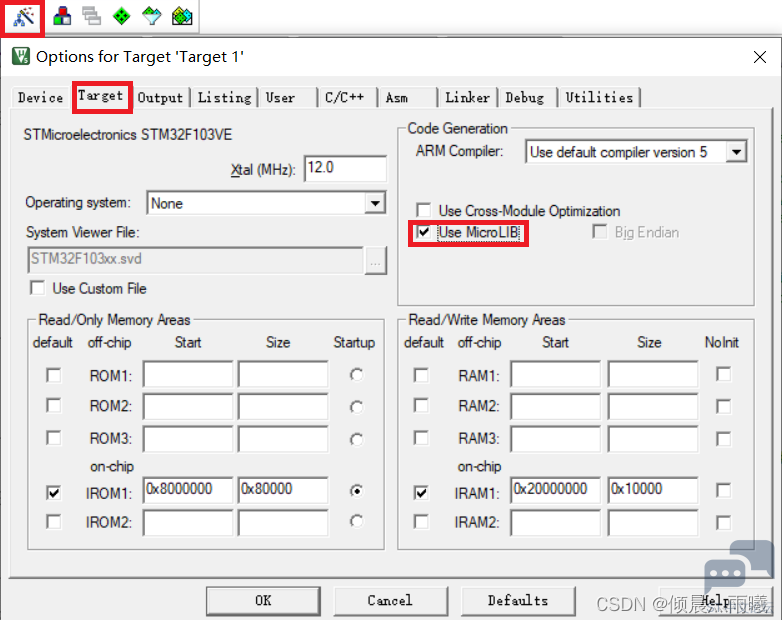Enable the Use Custom File checkbox
Image resolution: width=783 pixels, height=623 pixels.
point(37,288)
